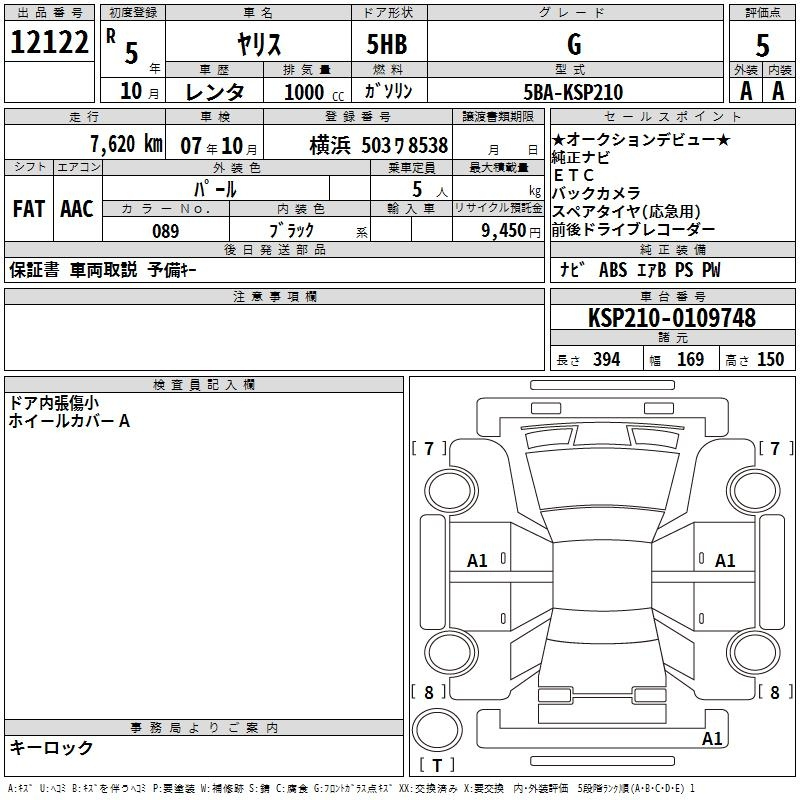
Task: Select the 後日発送部品 header
Action: coord(275,249)
